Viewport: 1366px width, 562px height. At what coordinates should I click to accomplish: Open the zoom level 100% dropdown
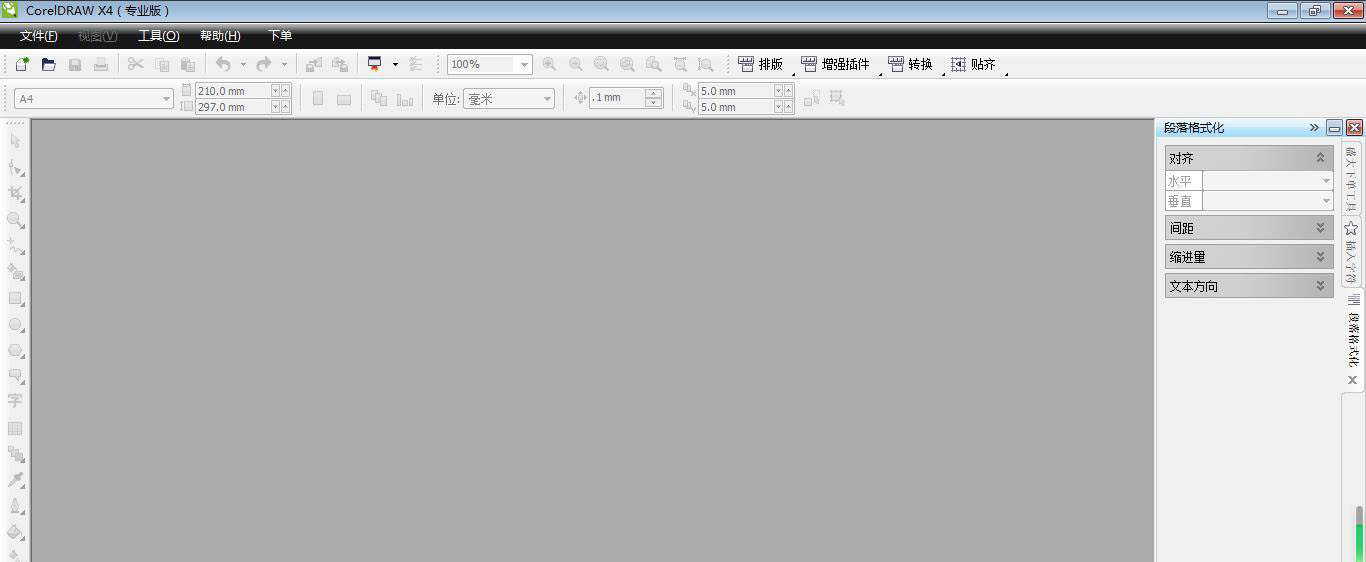coord(523,65)
